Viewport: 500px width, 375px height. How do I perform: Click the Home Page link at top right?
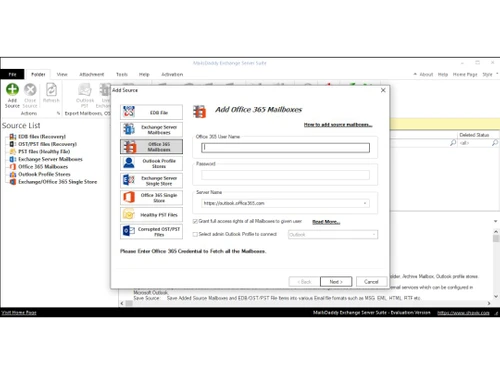click(x=465, y=74)
